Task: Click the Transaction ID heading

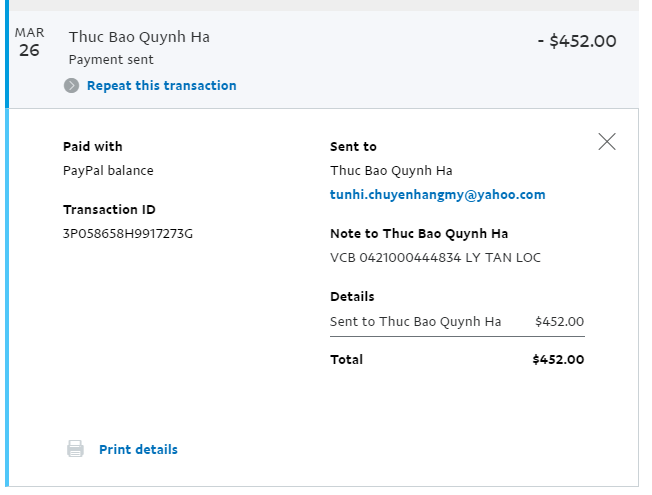Action: point(109,210)
